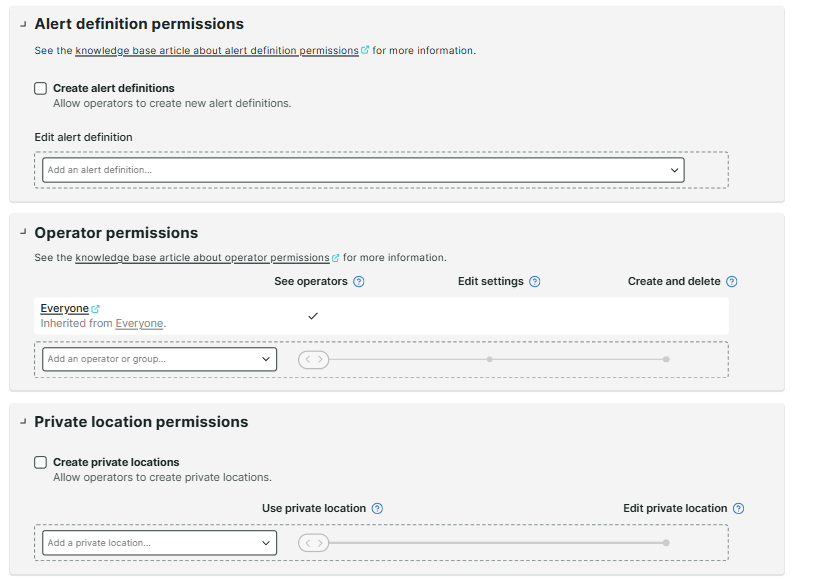The height and width of the screenshot is (579, 828).
Task: Click the left stepper arrow on private location slider
Action: 307,542
